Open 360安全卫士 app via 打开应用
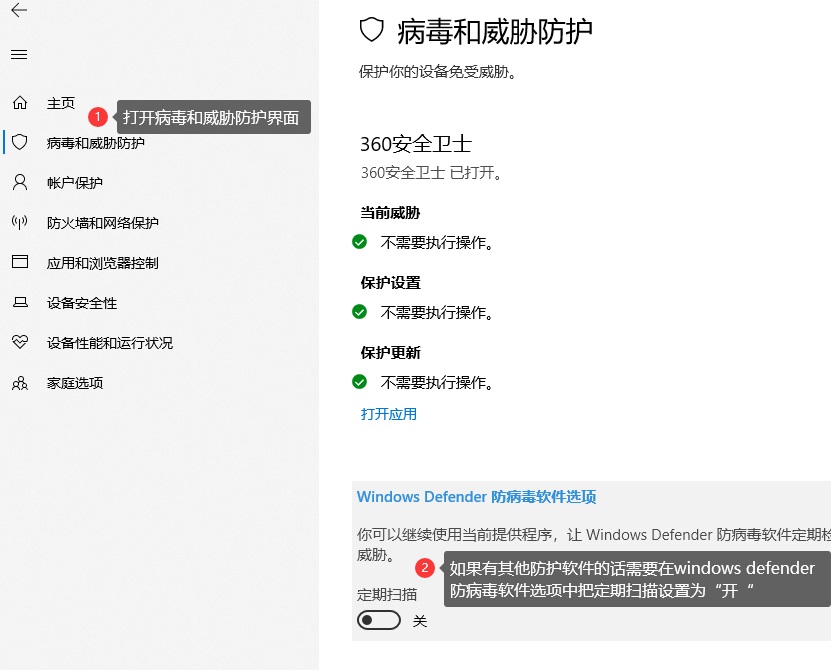The height and width of the screenshot is (670, 831). (x=388, y=413)
